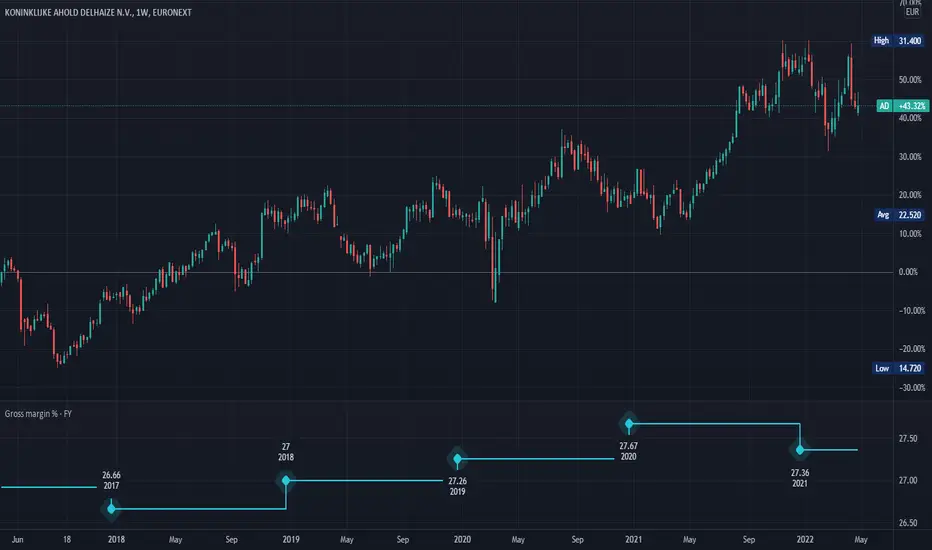Click the 2019 label on time axis
This screenshot has width=932, height=550.
pos(291,540)
